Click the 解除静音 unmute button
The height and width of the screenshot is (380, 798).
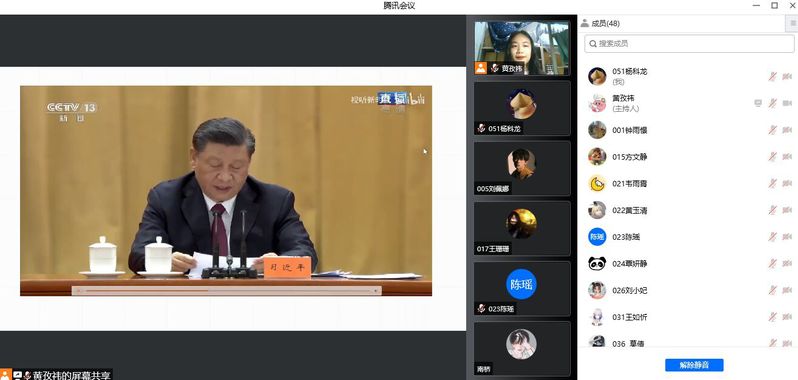click(694, 365)
